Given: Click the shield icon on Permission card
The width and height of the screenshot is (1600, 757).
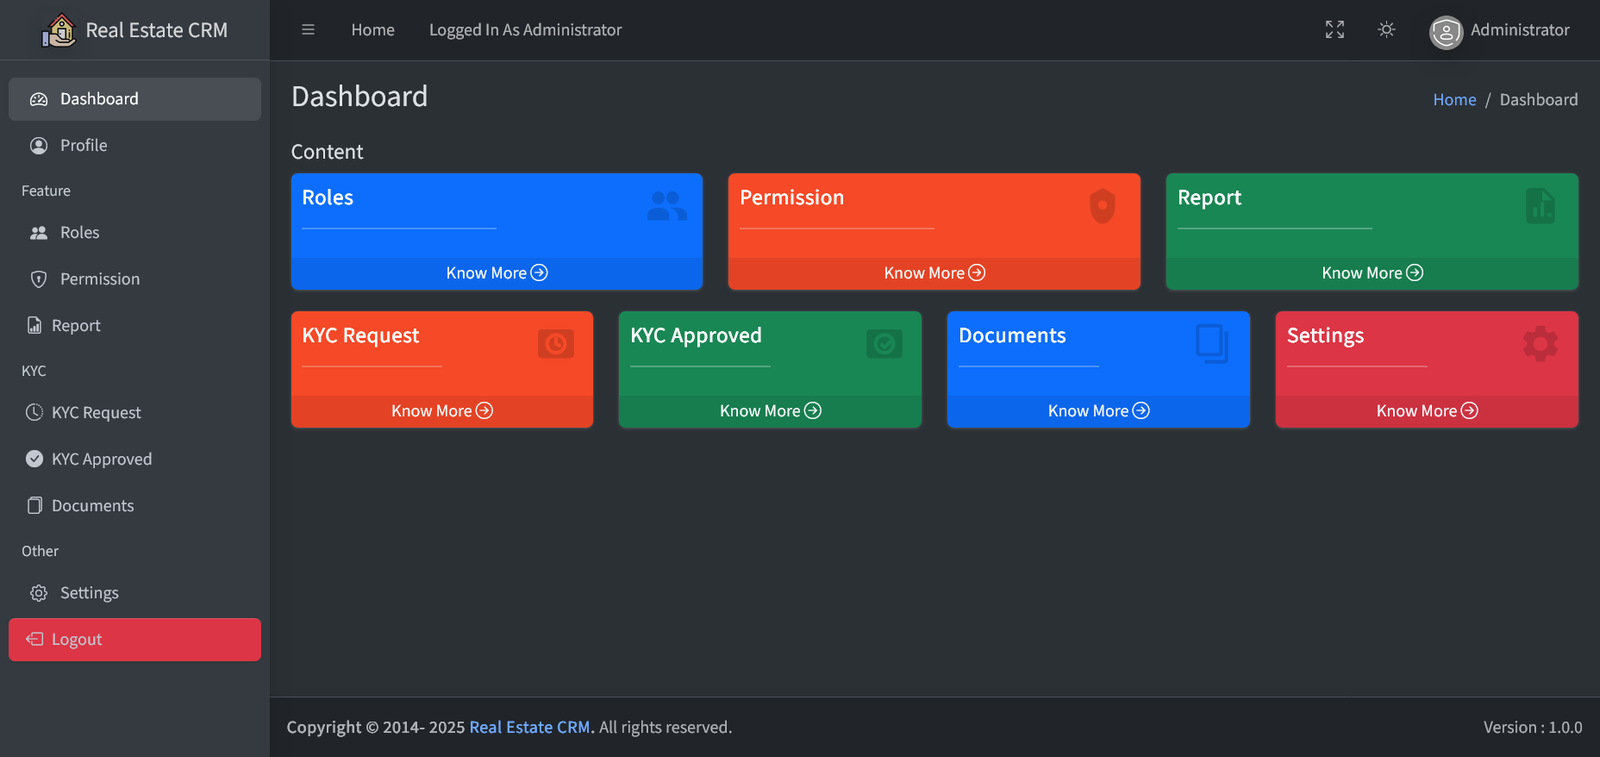Looking at the screenshot, I should pyautogui.click(x=1102, y=206).
